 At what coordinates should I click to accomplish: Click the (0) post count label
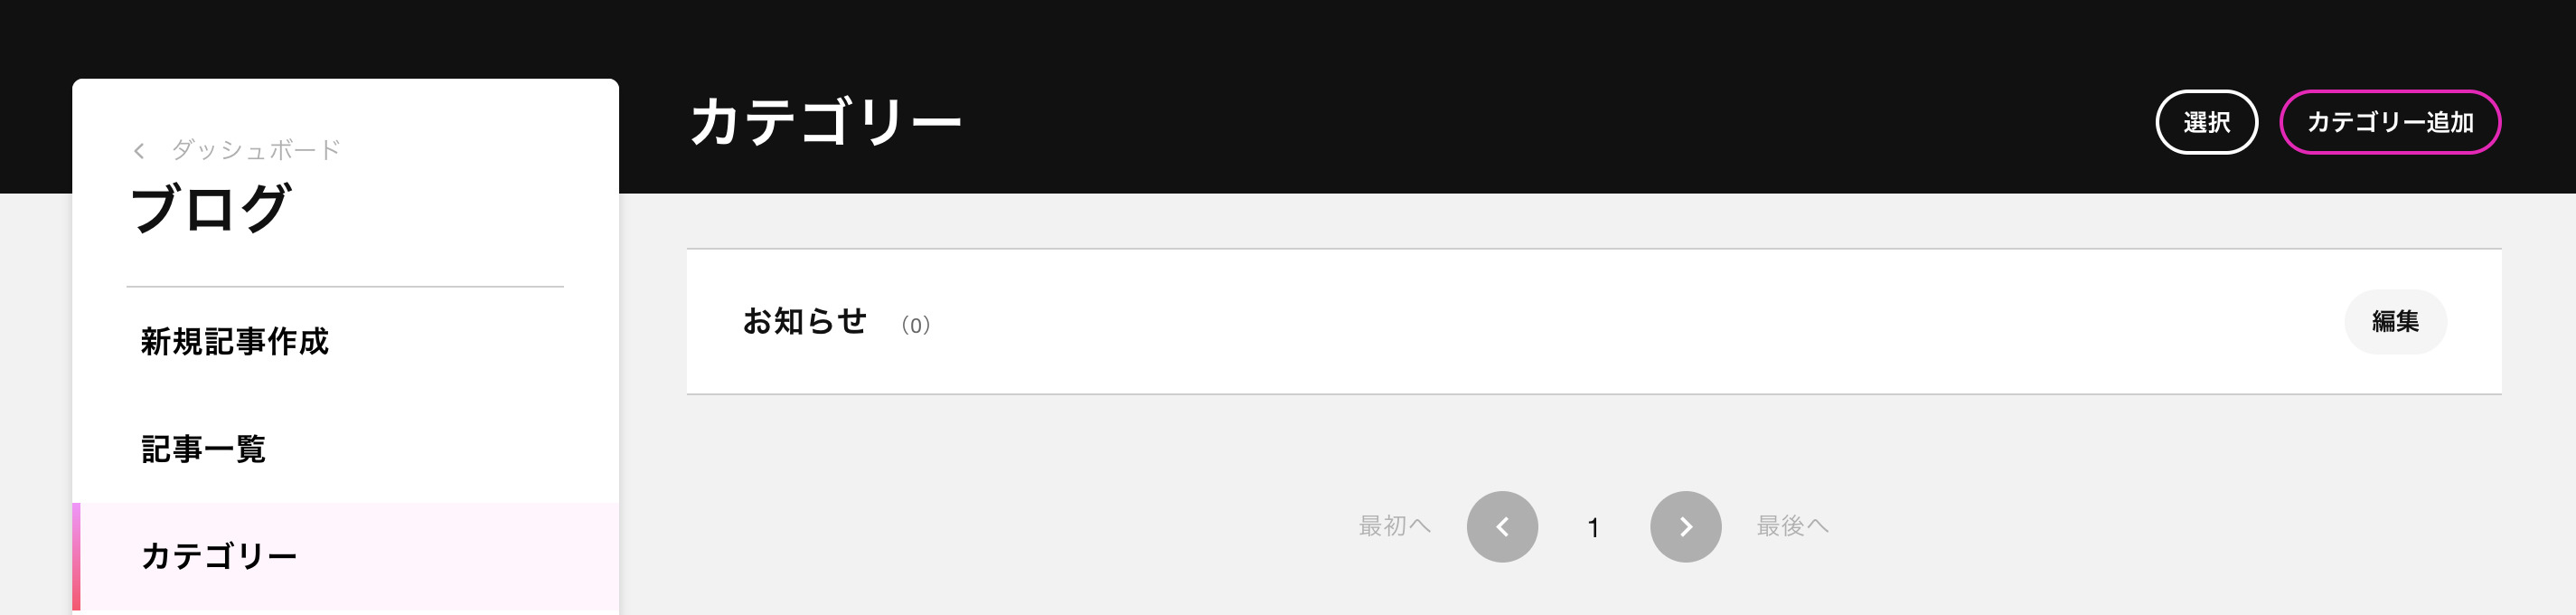click(915, 325)
